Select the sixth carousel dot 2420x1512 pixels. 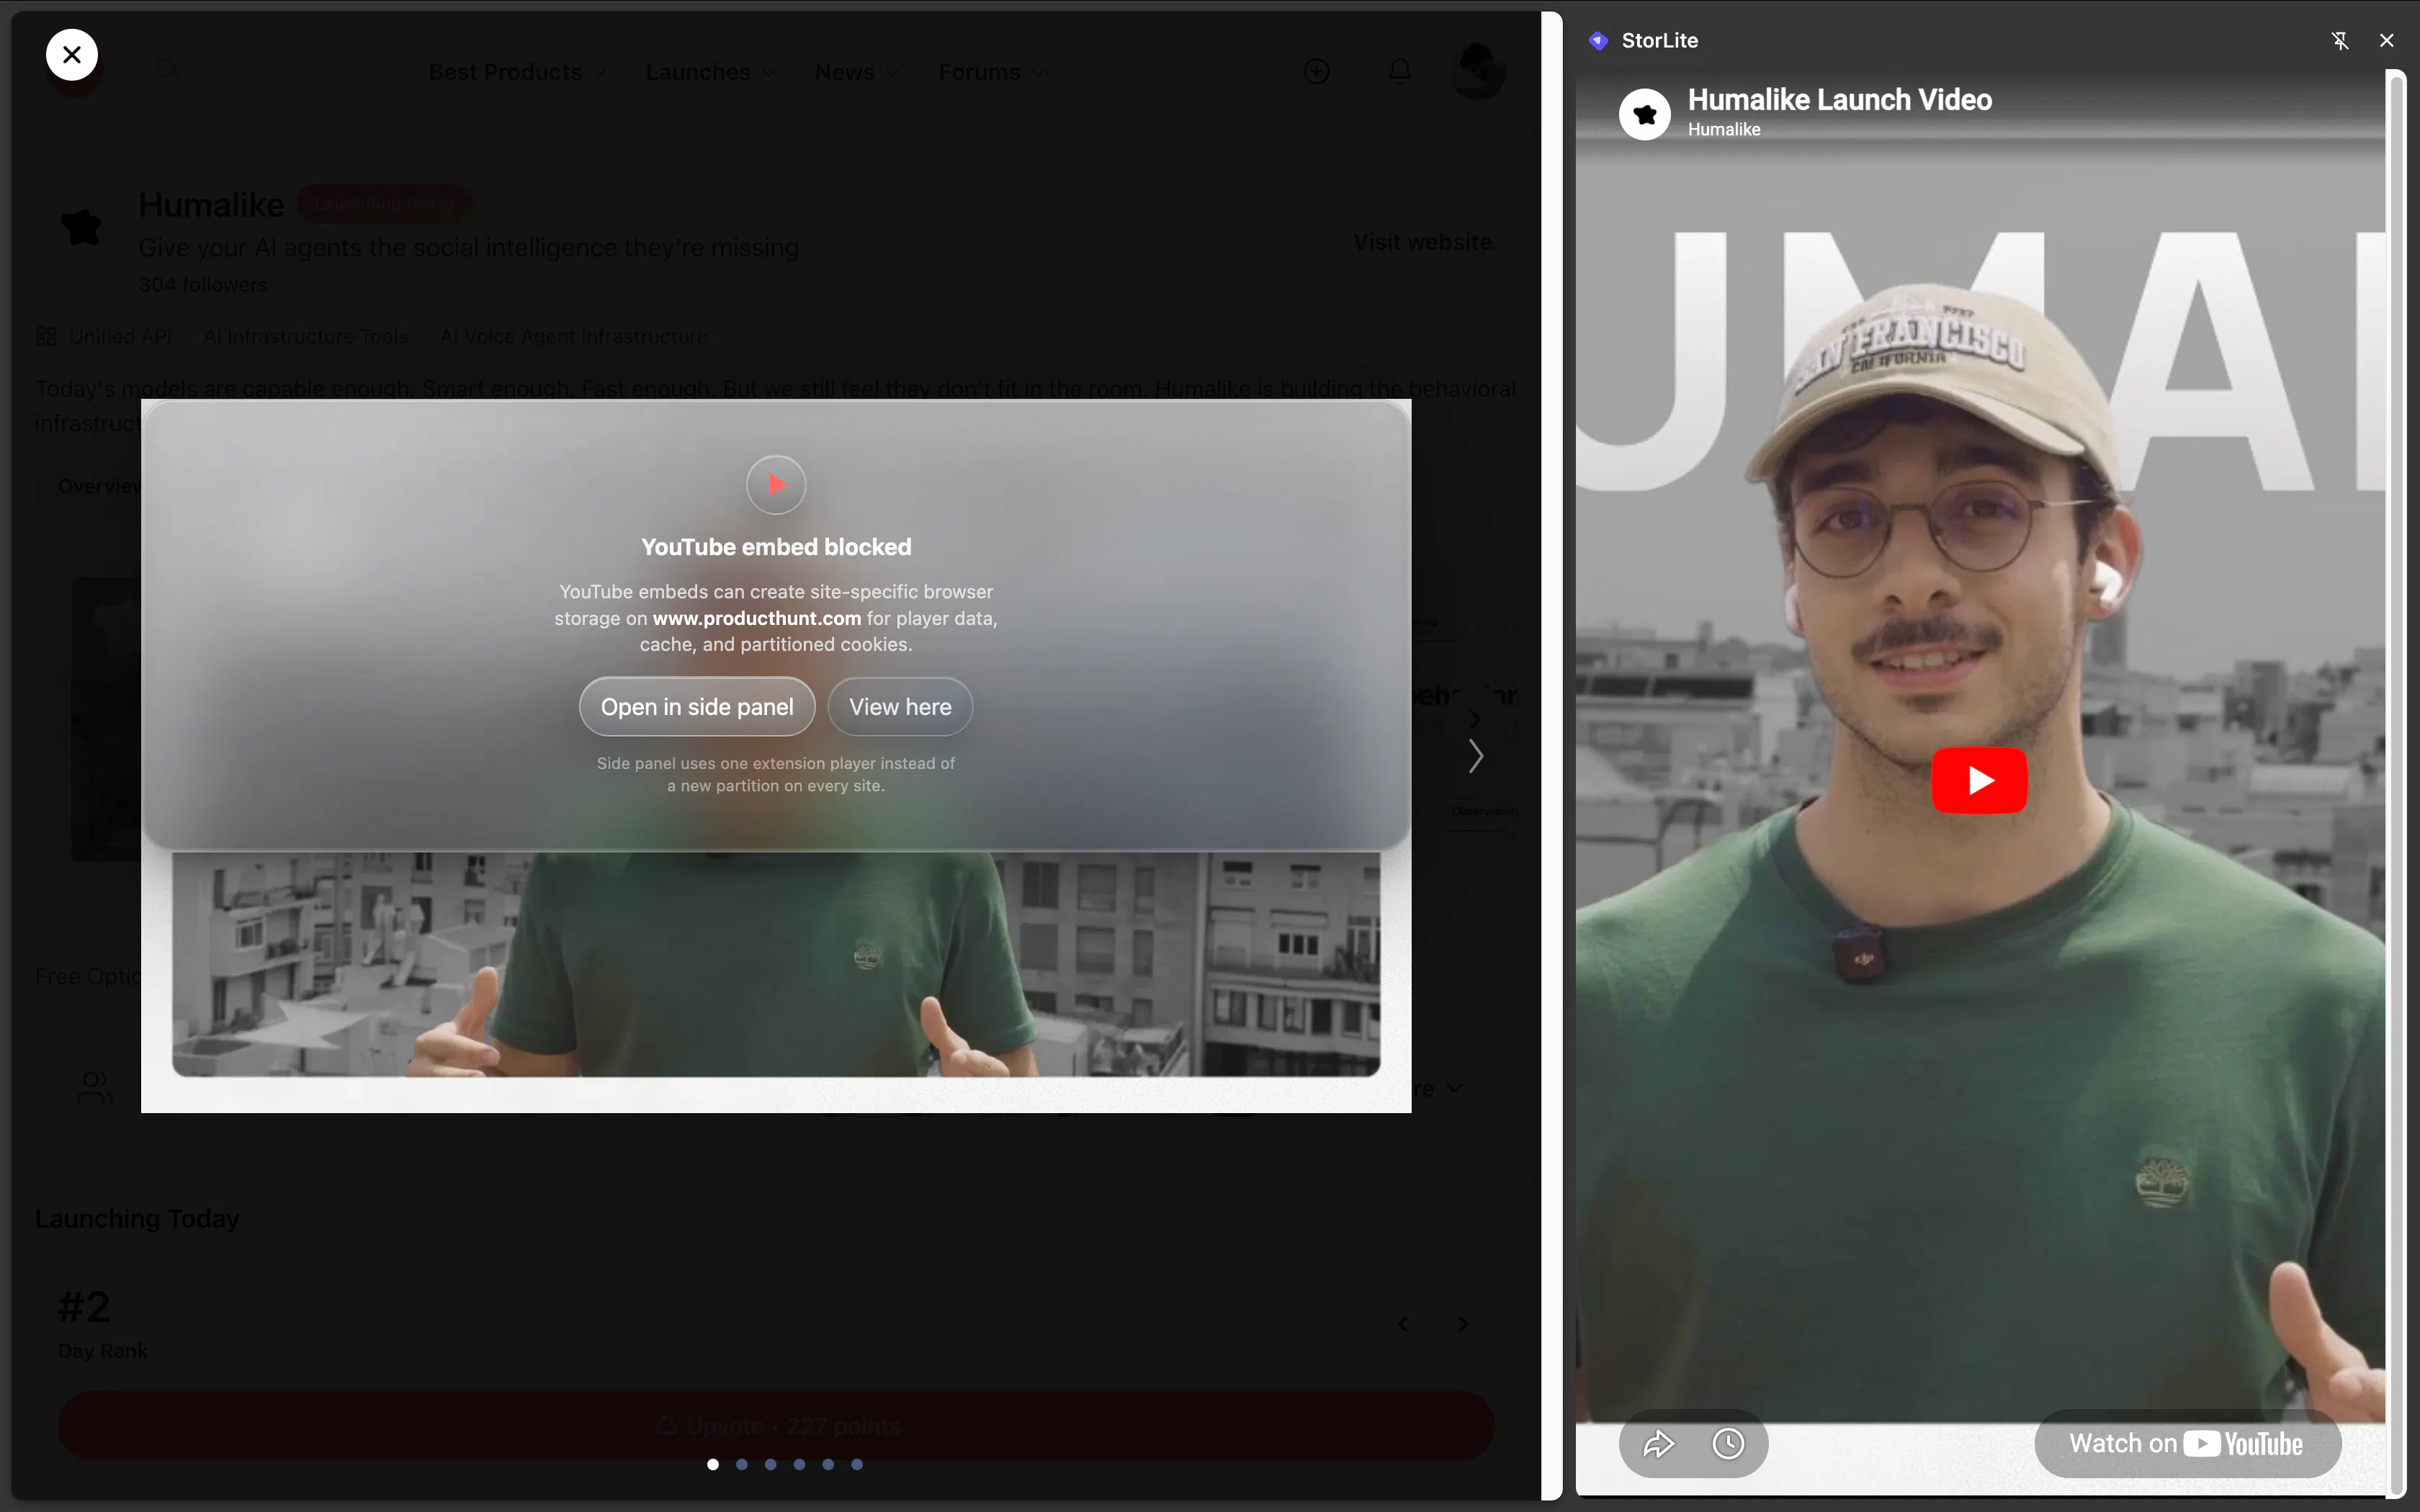857,1464
